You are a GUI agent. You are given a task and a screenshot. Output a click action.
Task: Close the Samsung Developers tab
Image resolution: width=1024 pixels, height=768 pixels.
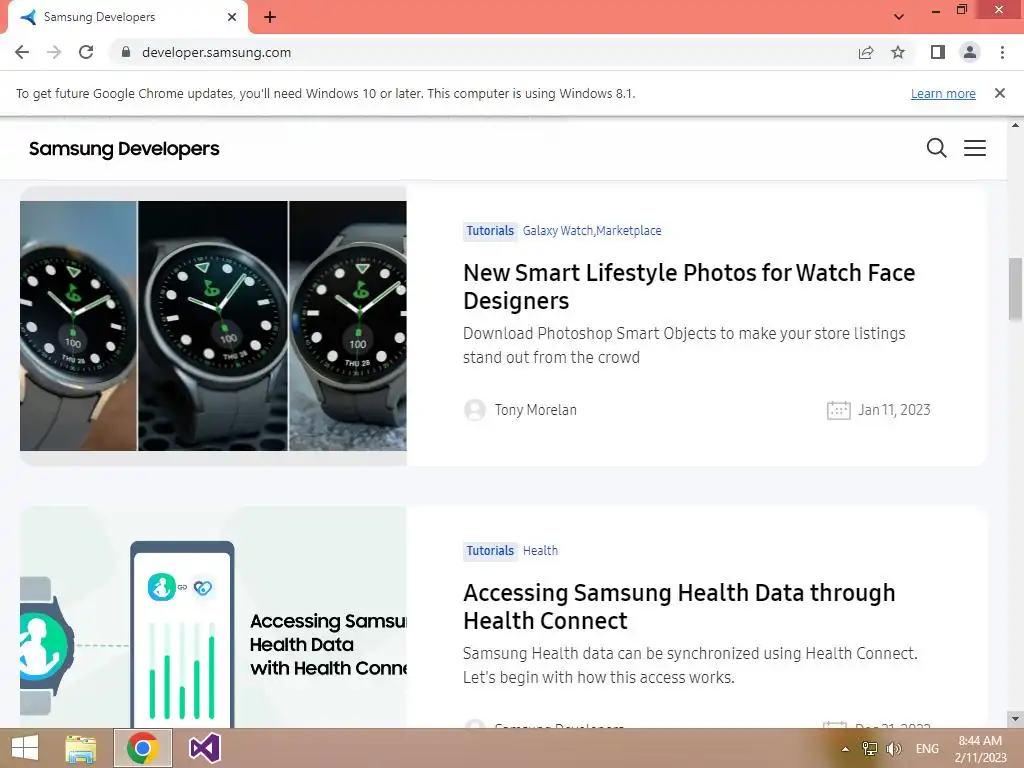232,17
